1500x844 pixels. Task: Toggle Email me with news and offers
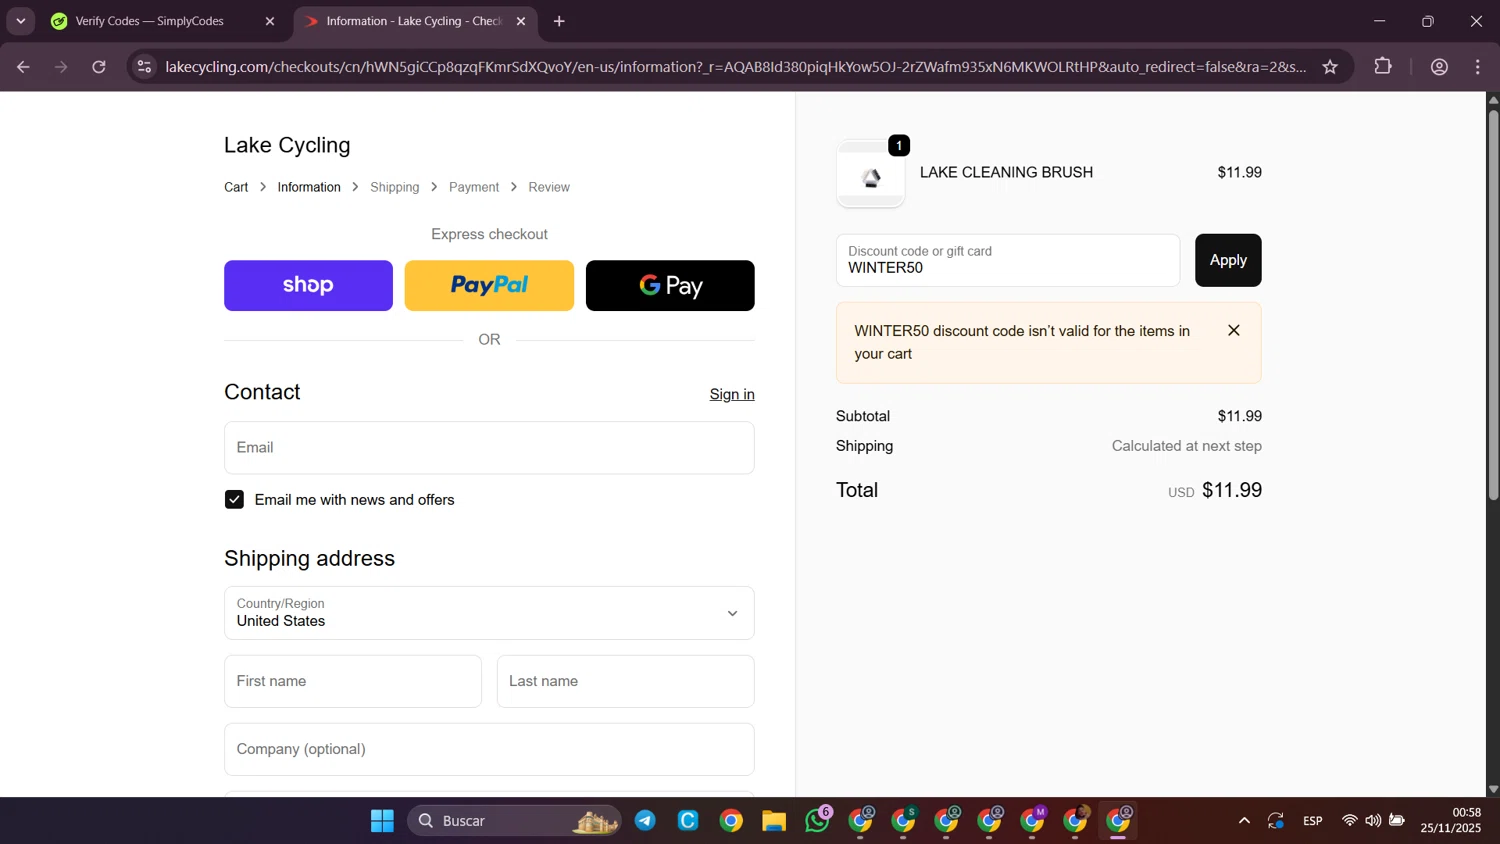click(x=234, y=500)
